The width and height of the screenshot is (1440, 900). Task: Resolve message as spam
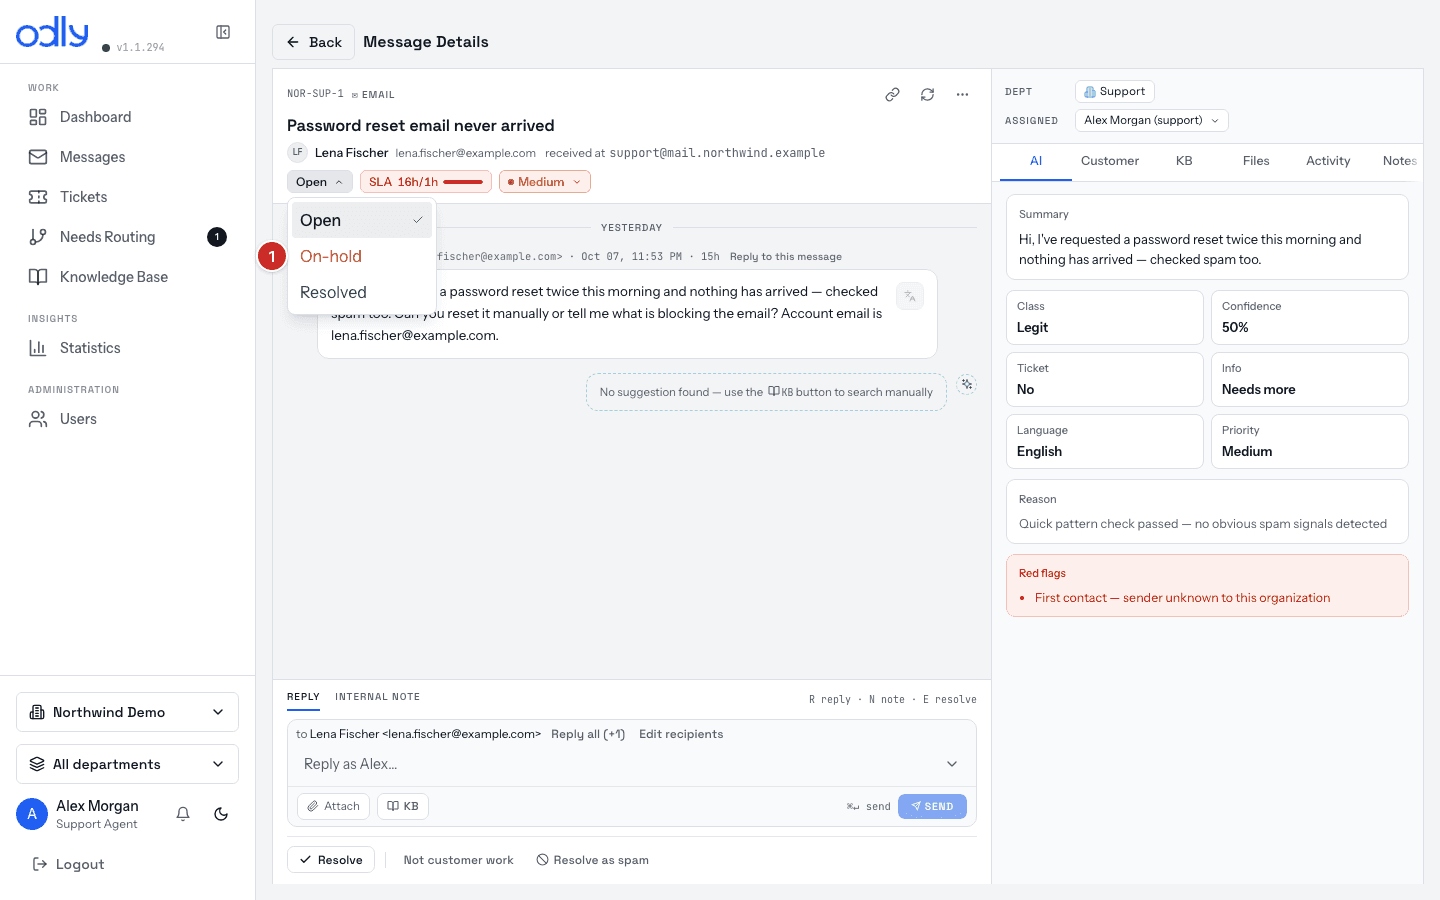click(x=593, y=860)
